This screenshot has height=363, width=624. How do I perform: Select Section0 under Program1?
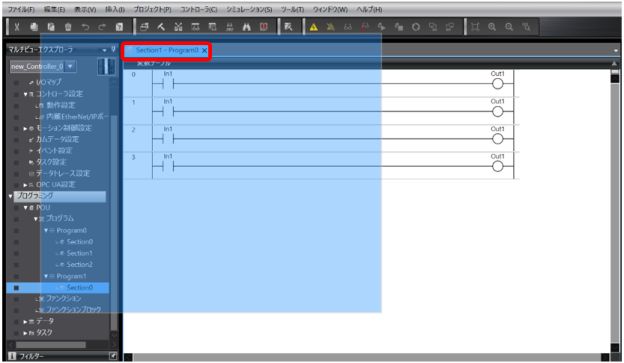coord(80,287)
